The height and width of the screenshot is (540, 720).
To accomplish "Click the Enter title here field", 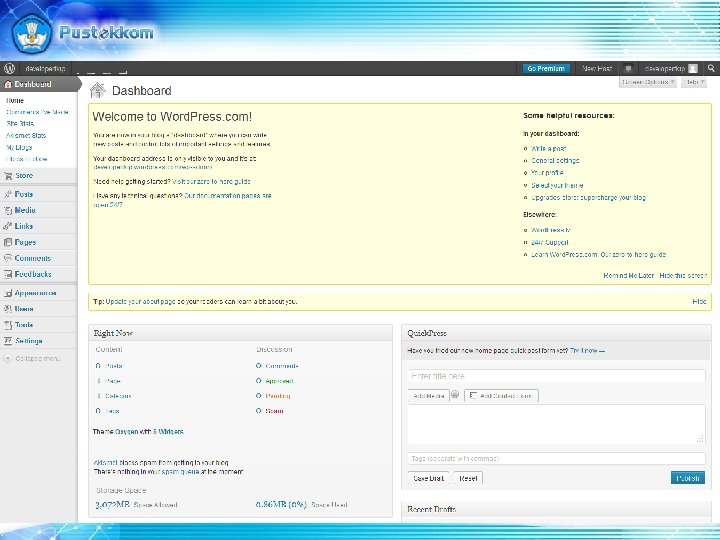I will click(x=556, y=376).
